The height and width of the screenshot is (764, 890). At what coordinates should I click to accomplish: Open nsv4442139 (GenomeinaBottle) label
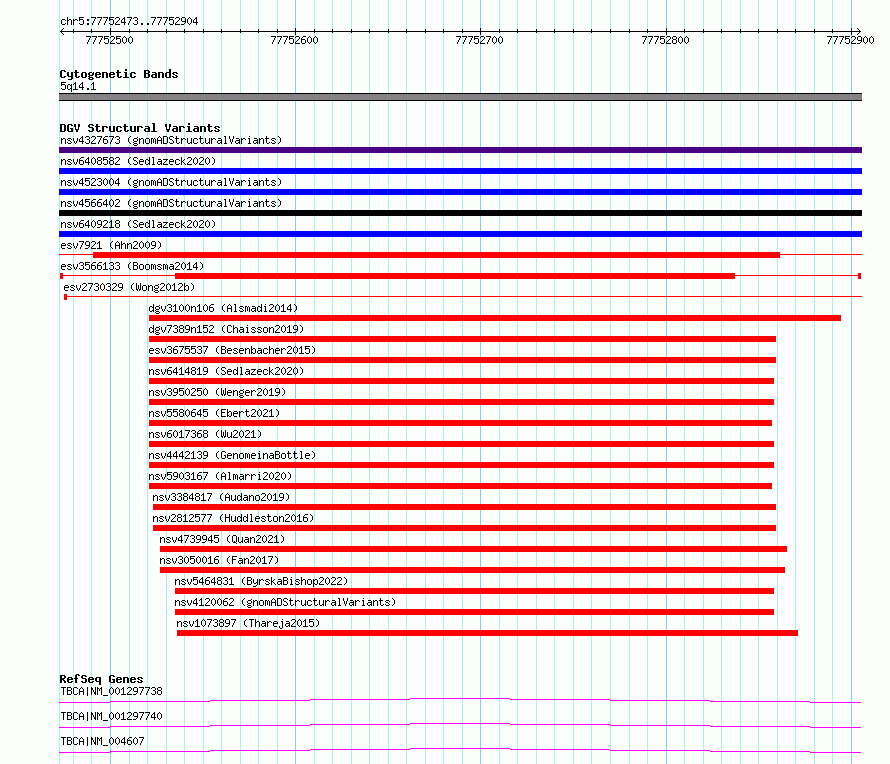point(232,455)
